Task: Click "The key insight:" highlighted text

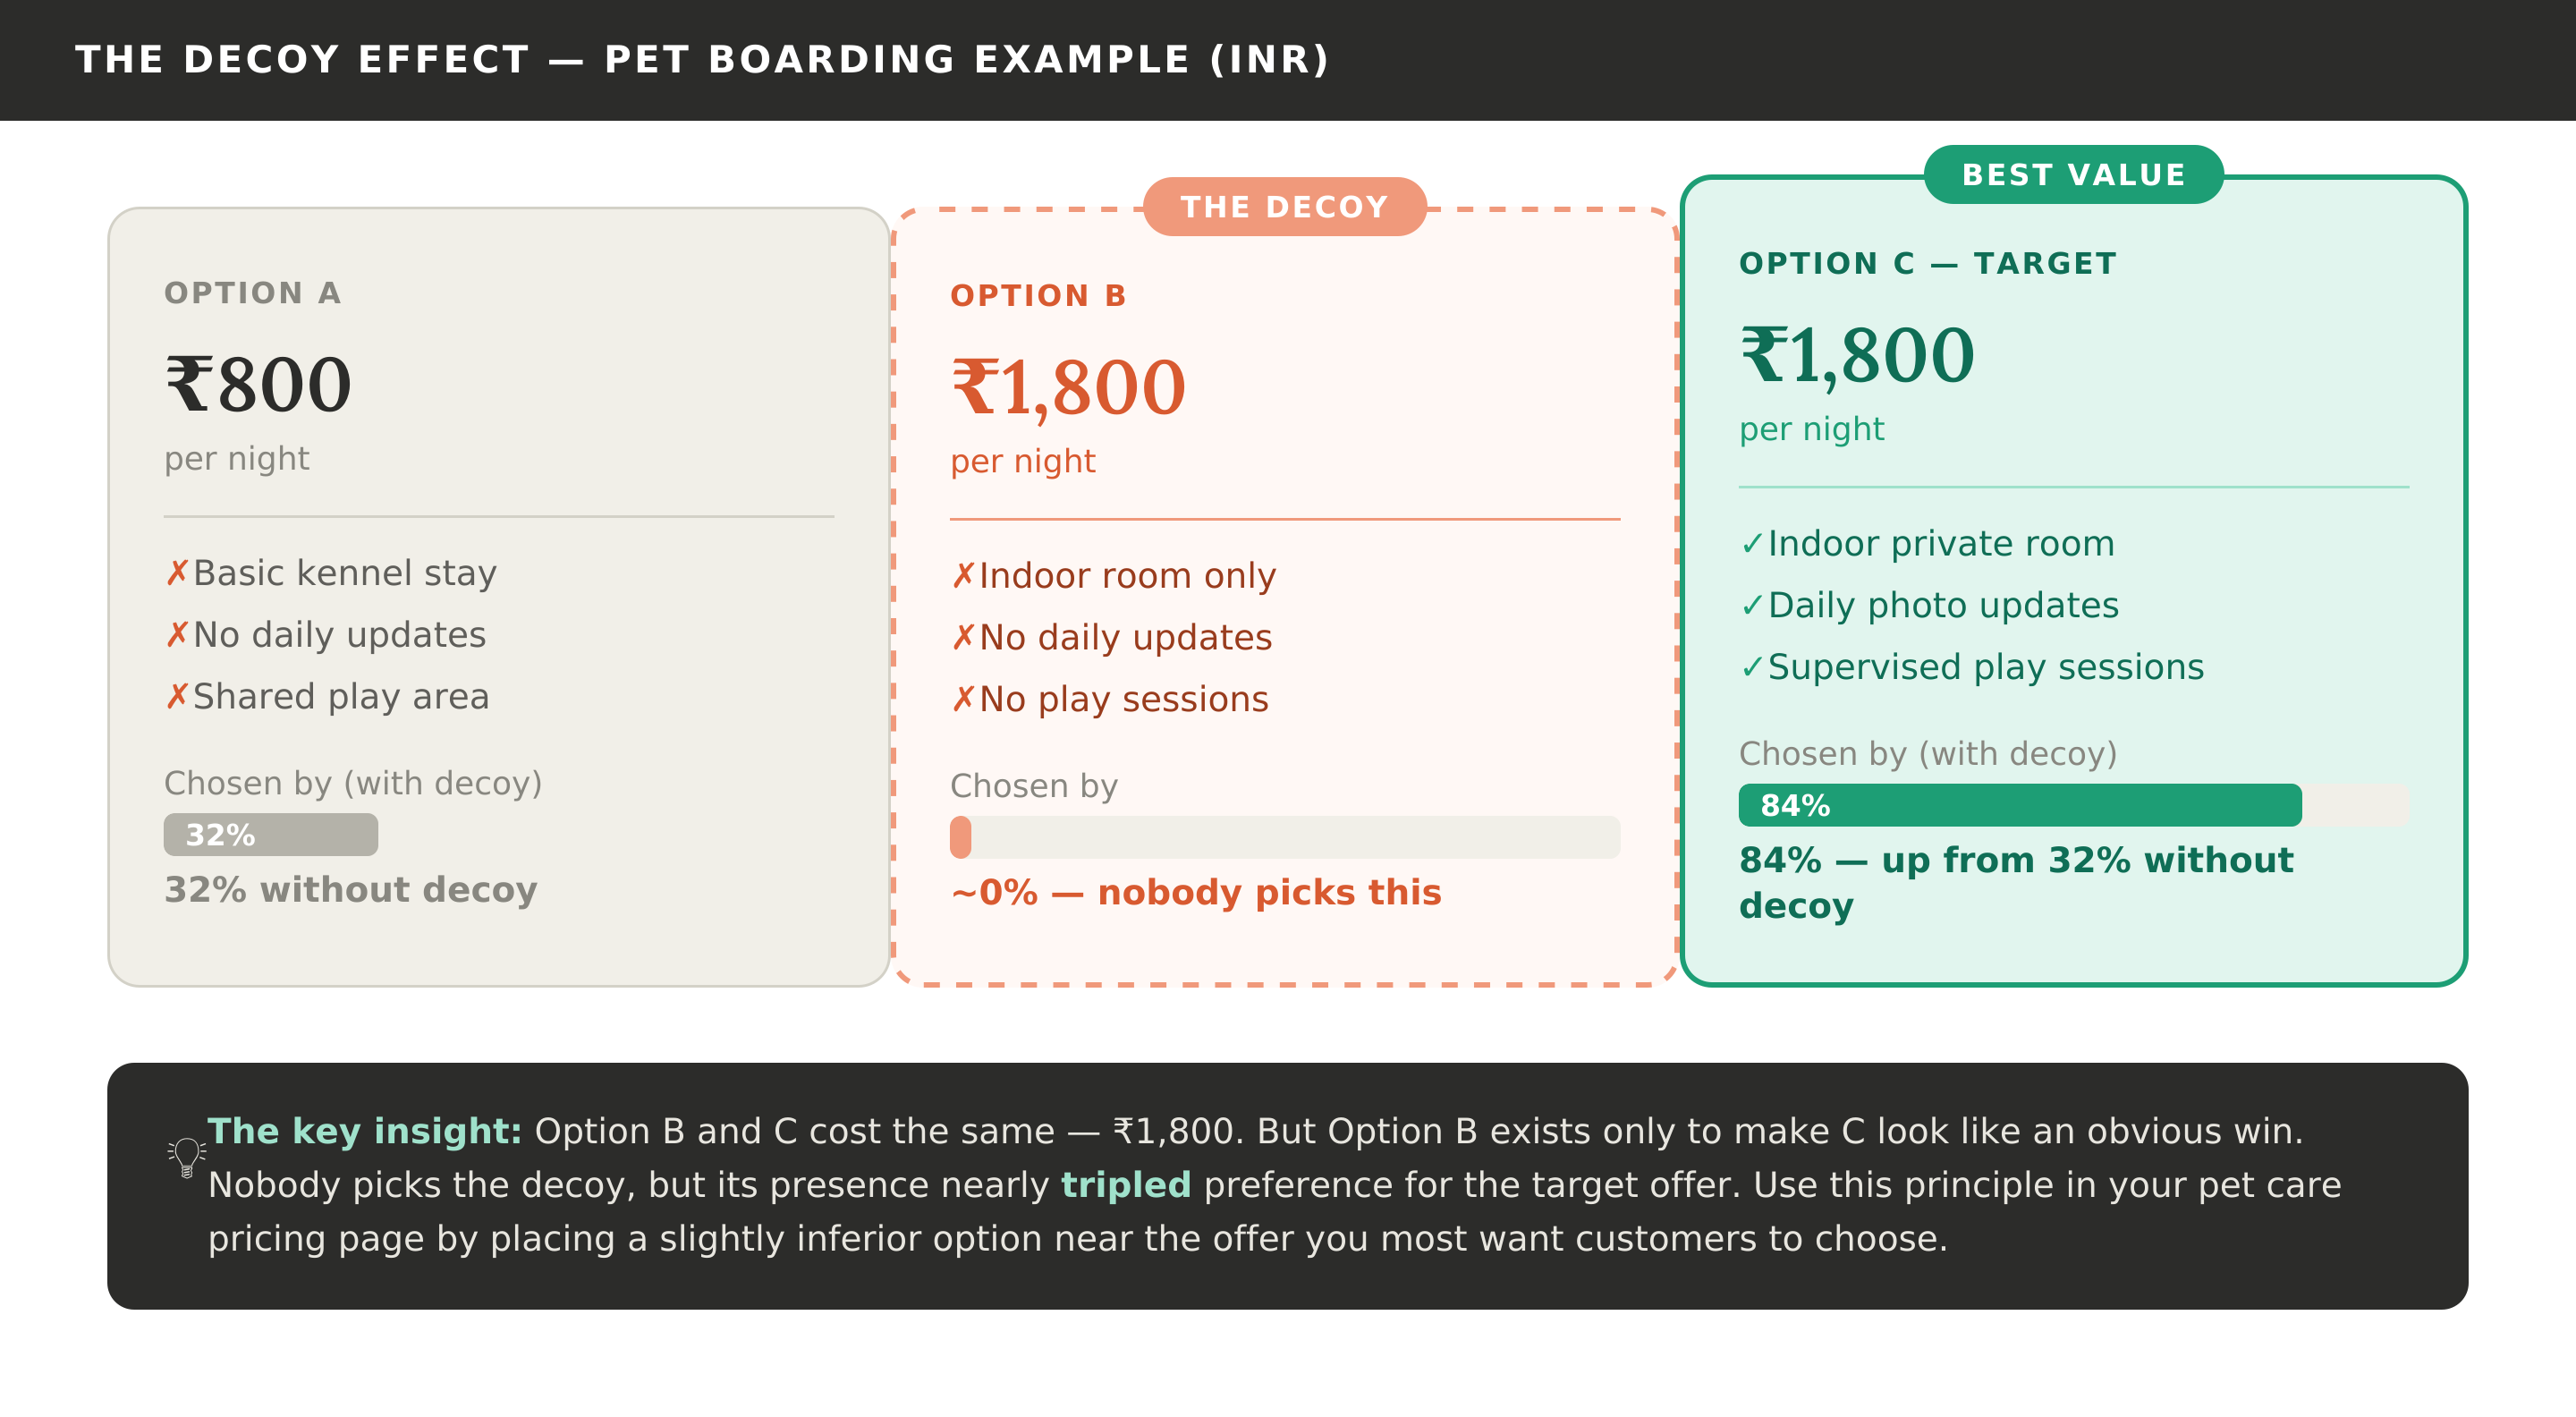Action: pyautogui.click(x=365, y=1131)
